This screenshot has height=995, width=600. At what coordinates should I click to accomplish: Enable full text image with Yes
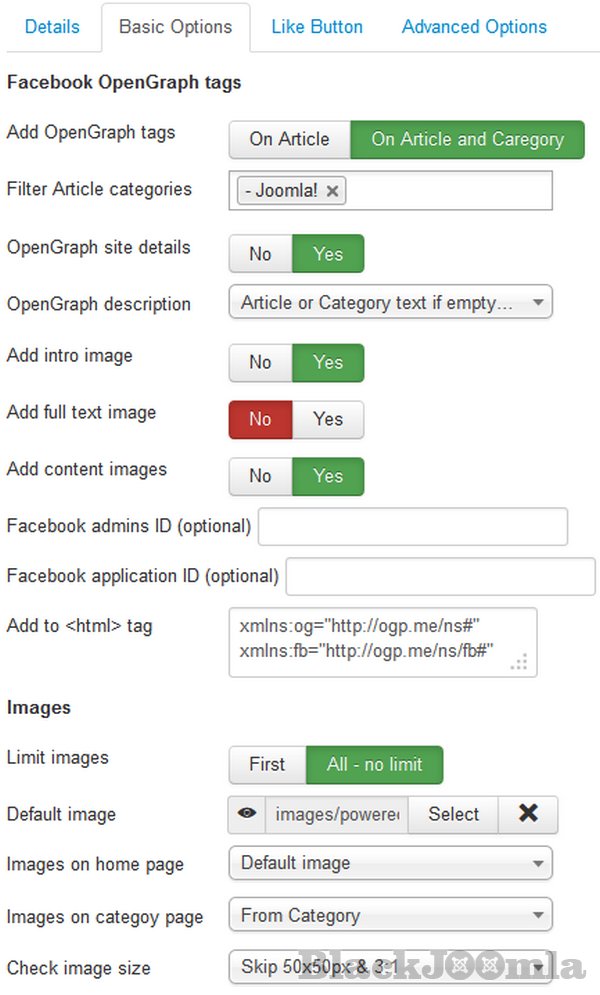328,419
